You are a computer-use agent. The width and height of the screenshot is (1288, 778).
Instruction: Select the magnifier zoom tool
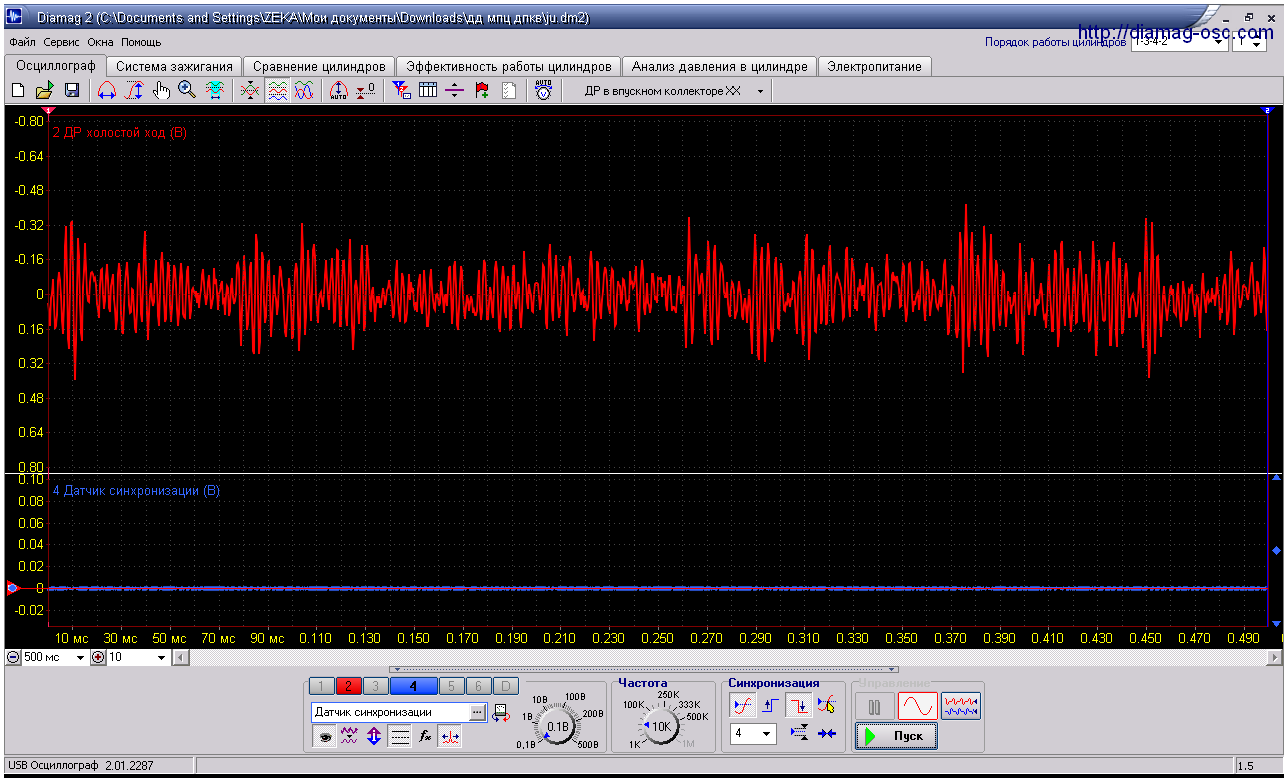187,91
